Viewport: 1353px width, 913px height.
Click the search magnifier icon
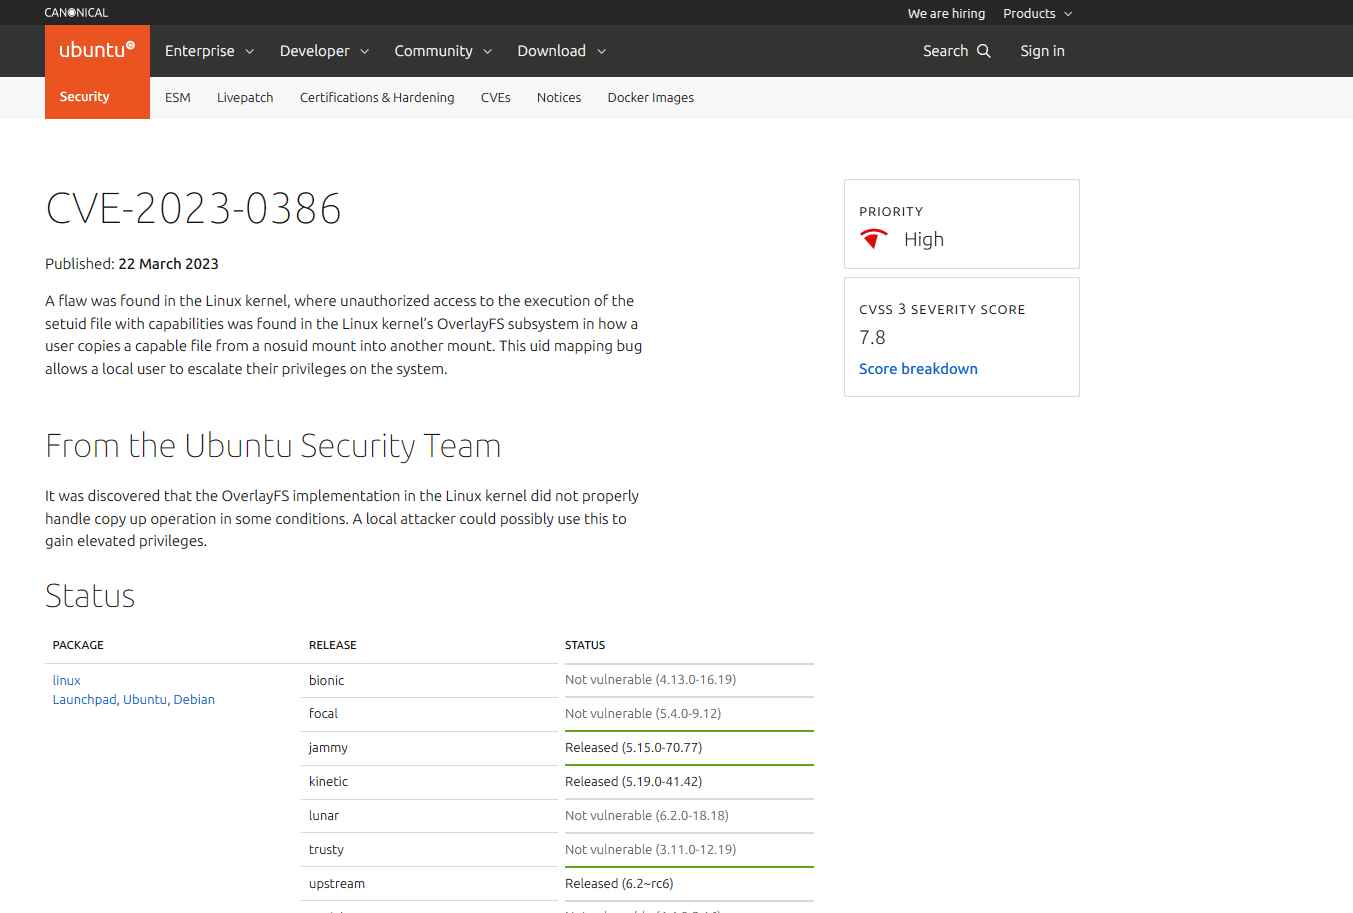click(984, 51)
